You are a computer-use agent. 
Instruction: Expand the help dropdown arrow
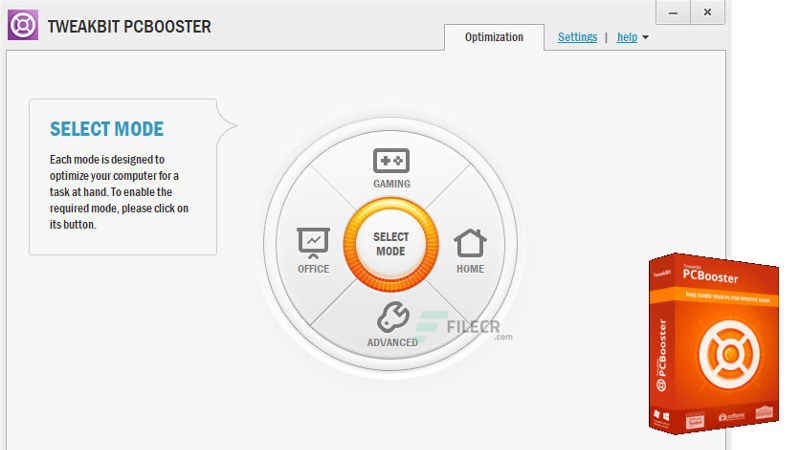[645, 37]
